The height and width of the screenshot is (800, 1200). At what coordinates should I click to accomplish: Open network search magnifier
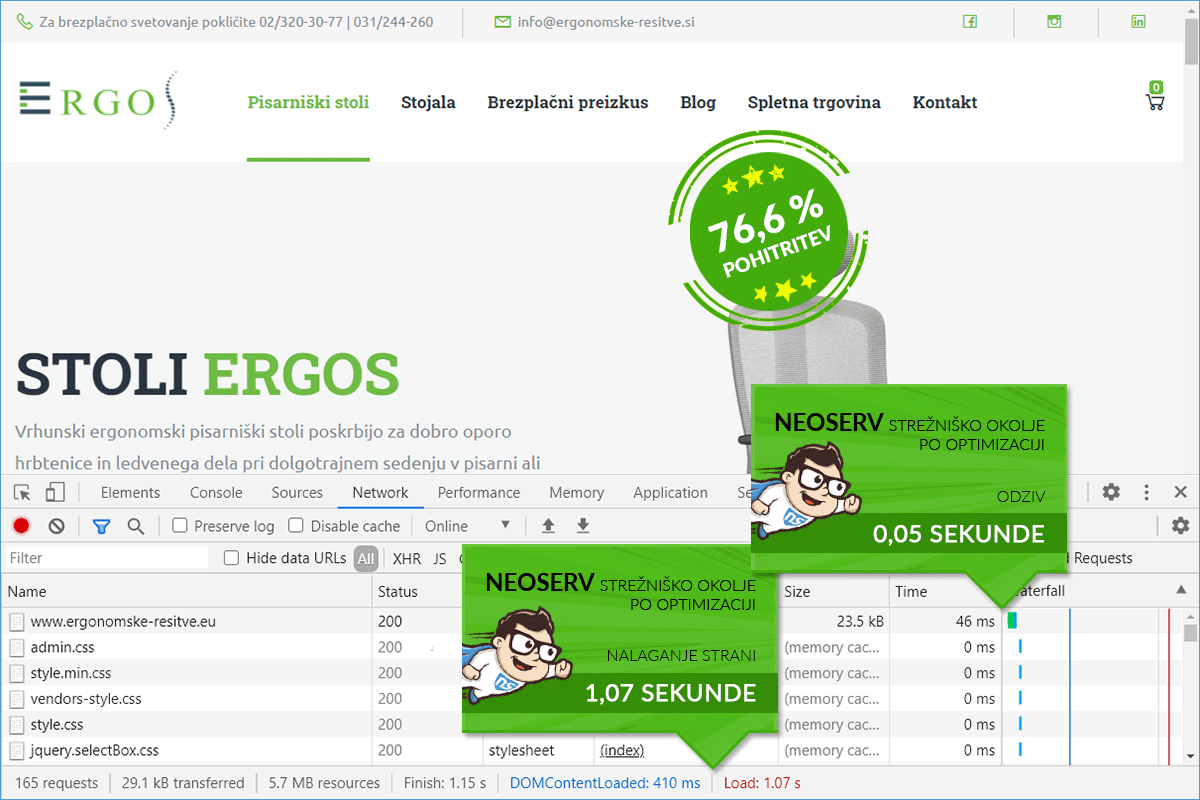click(136, 526)
